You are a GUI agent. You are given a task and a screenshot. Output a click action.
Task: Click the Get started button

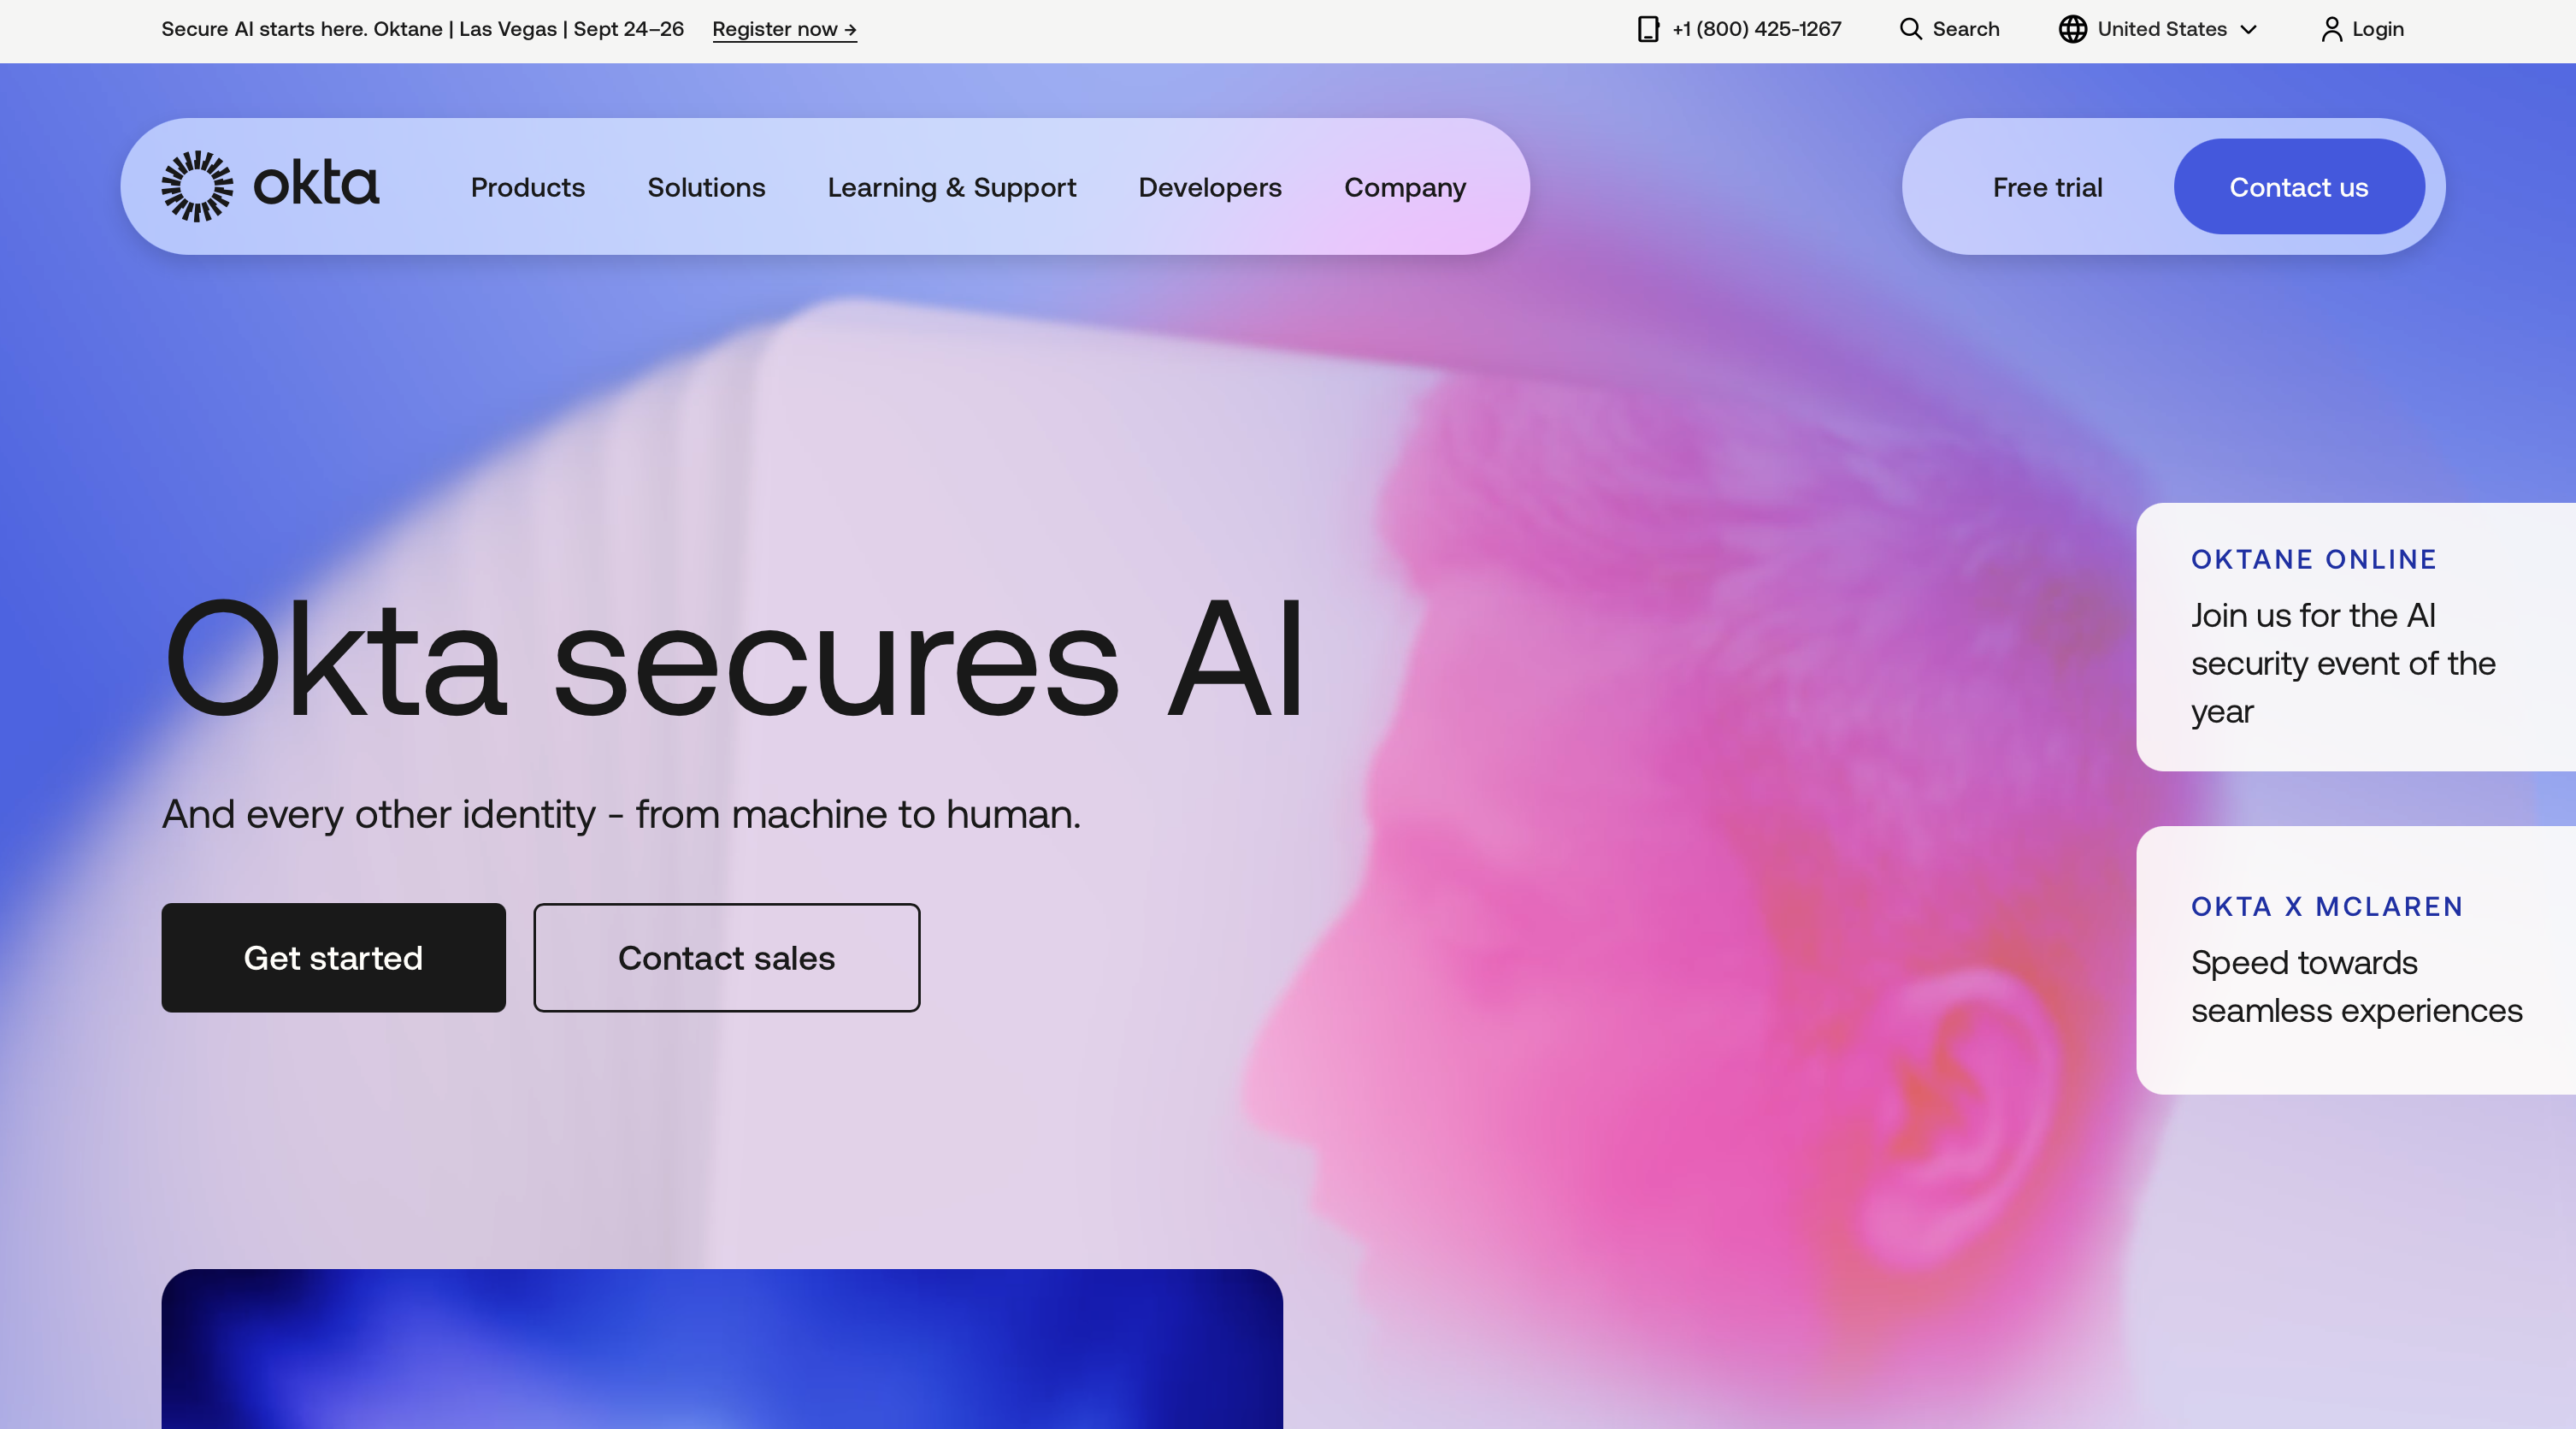click(333, 958)
